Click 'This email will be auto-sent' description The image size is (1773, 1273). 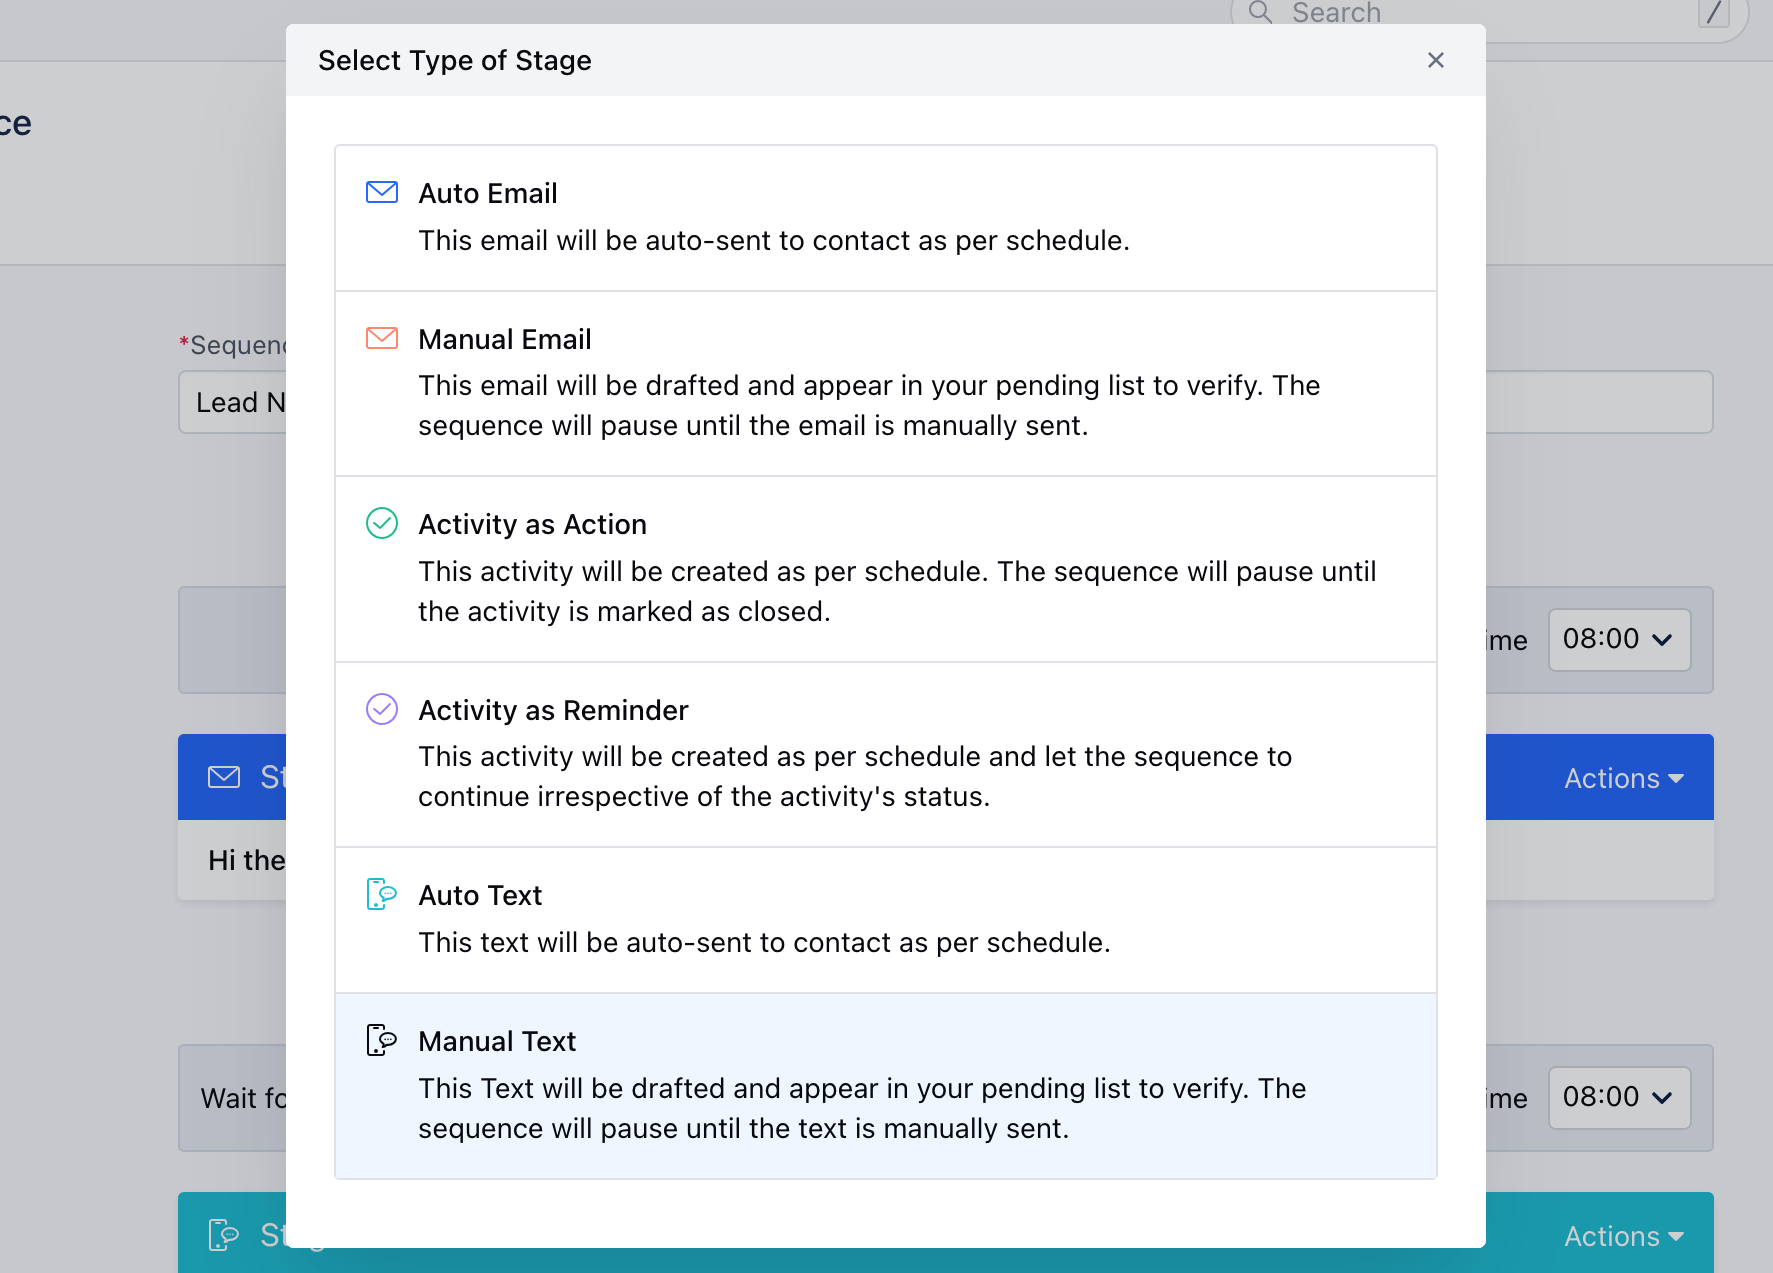[774, 241]
